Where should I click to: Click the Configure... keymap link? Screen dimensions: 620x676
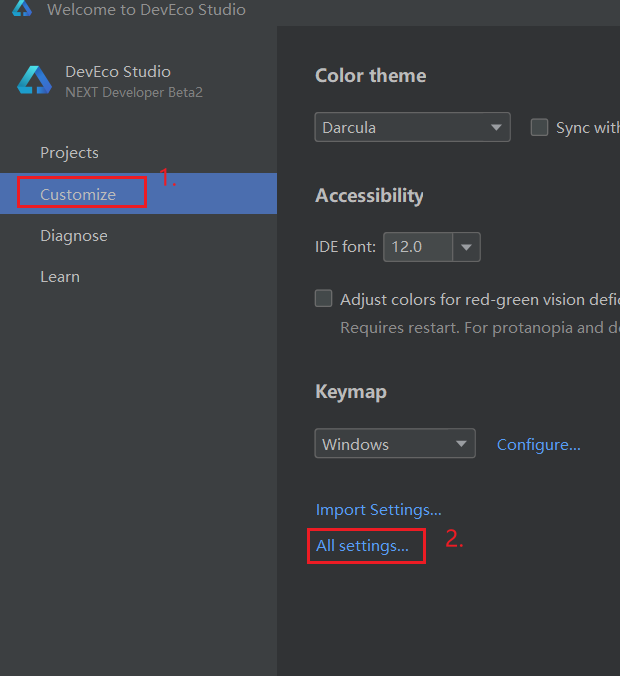tap(539, 444)
